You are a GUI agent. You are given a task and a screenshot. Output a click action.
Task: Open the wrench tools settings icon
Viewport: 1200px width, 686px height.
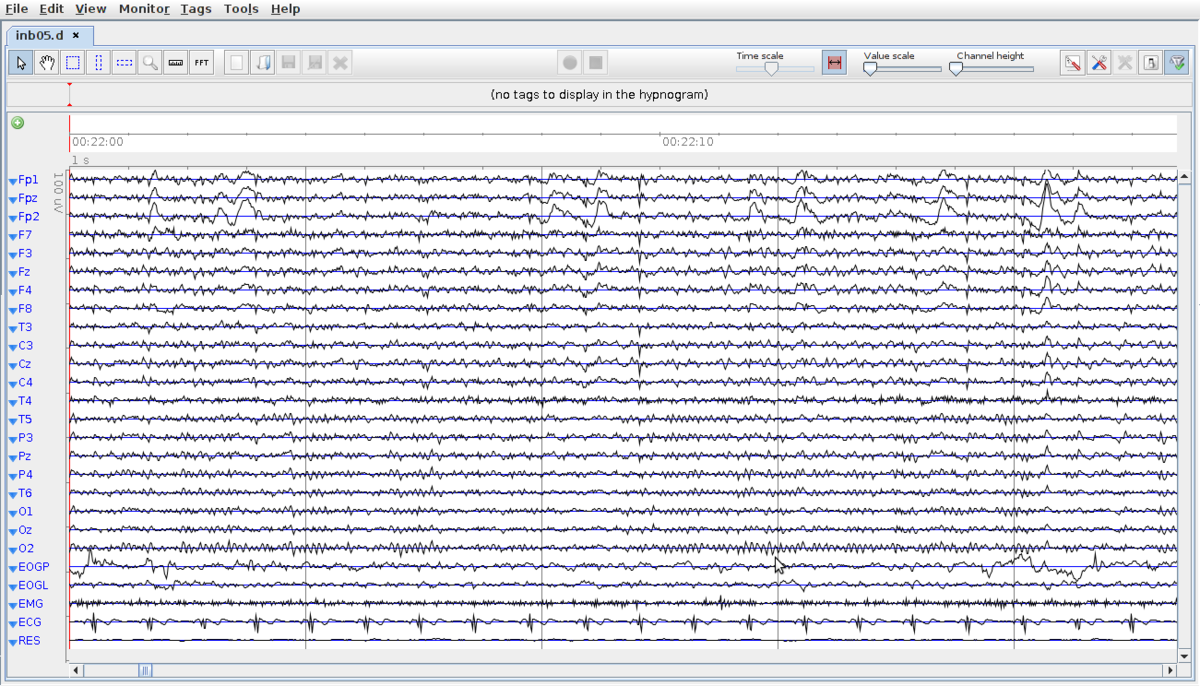click(1098, 62)
